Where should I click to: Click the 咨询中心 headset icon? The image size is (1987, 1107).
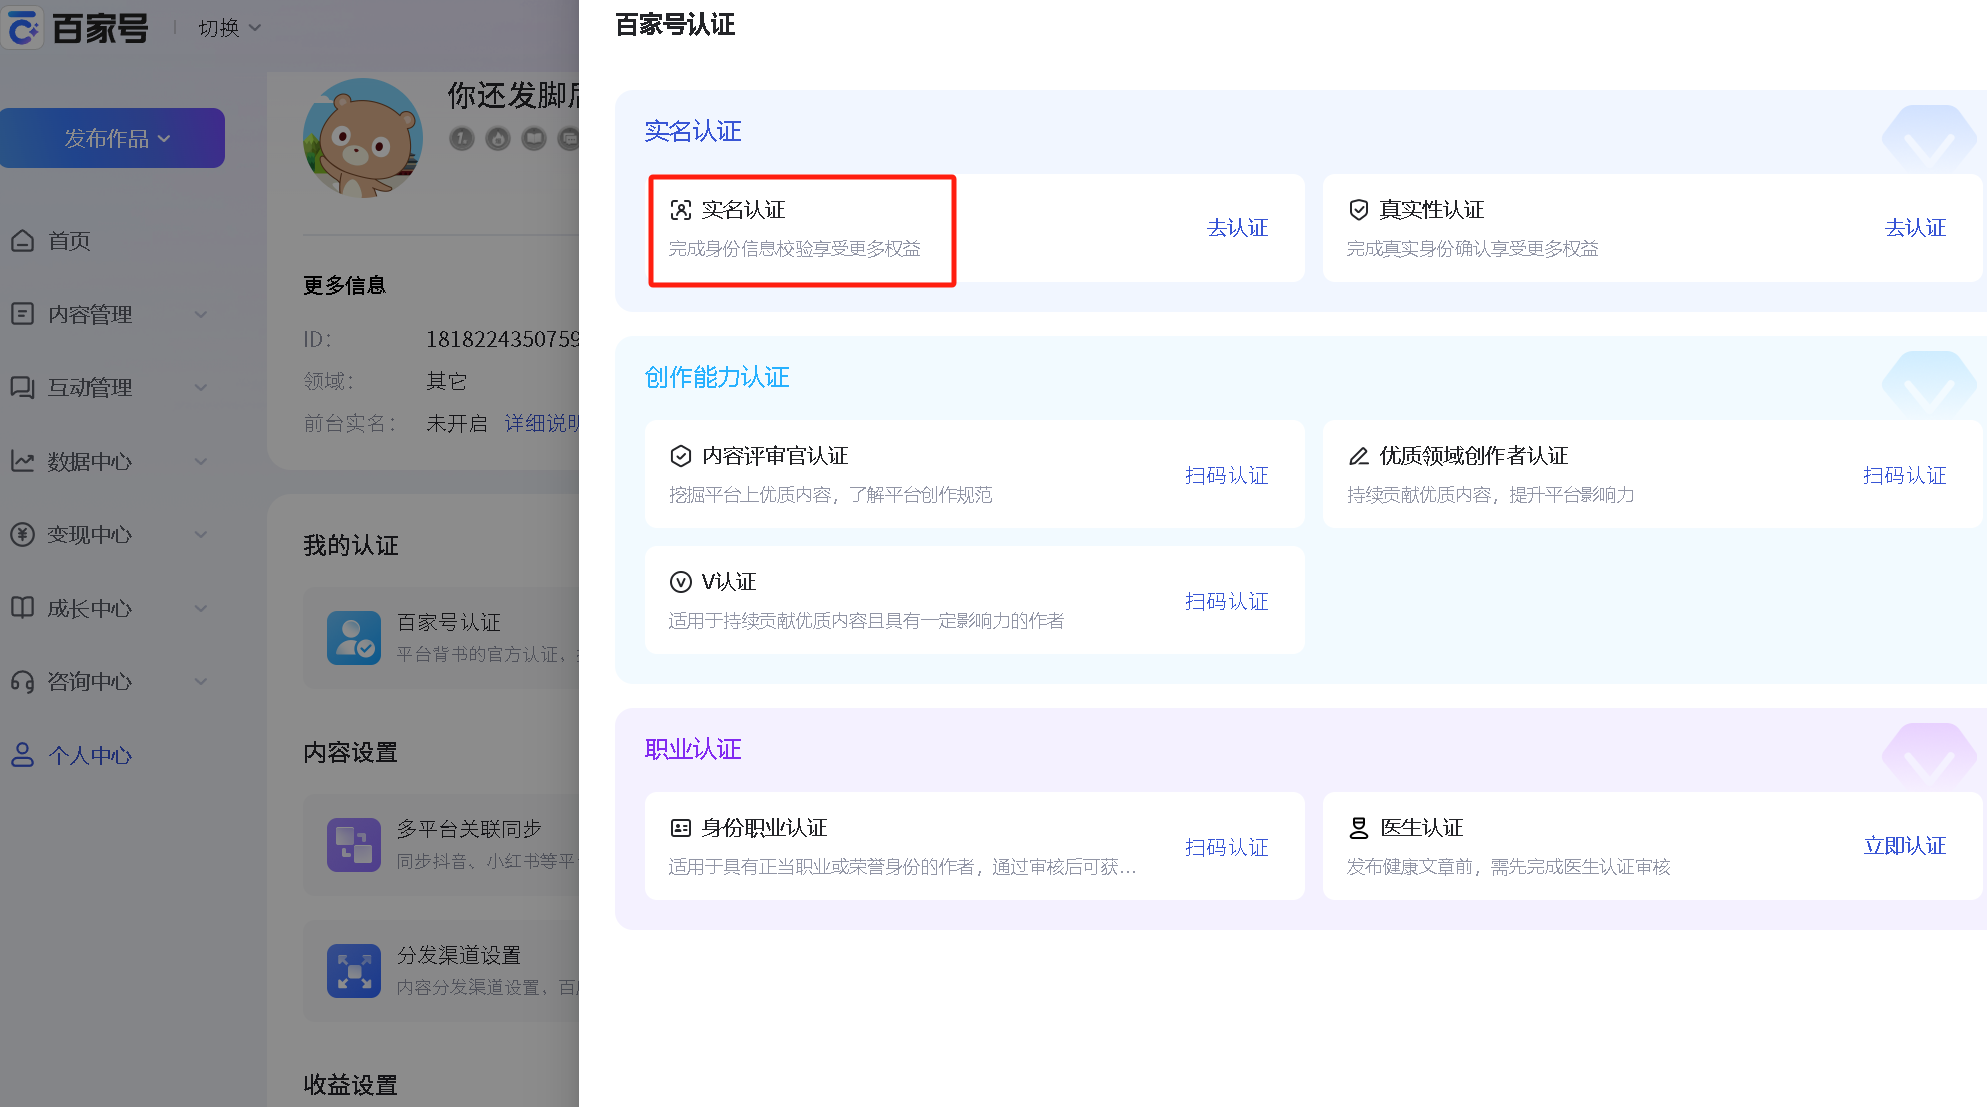22,681
